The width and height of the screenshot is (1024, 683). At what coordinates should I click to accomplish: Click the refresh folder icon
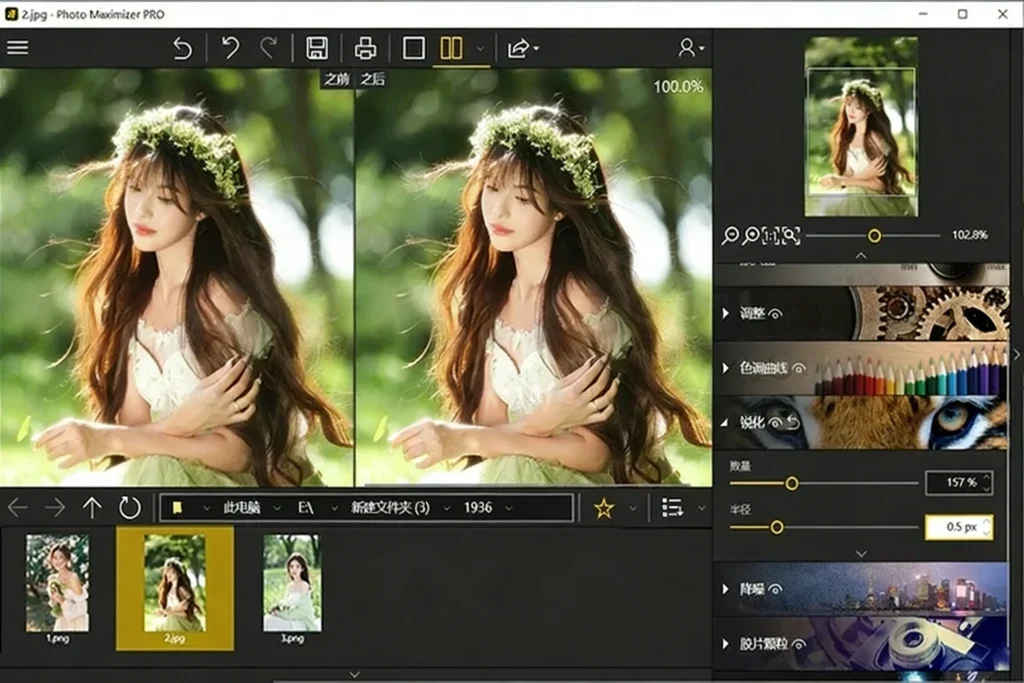(130, 508)
